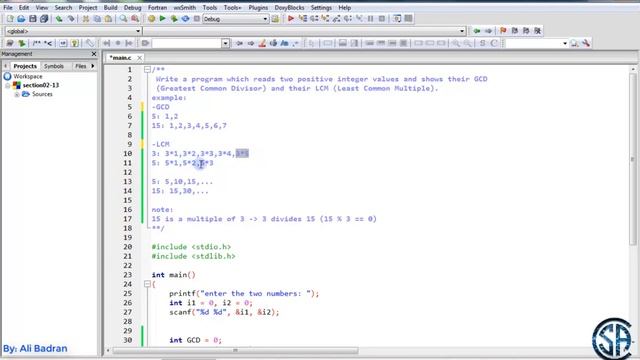Viewport: 640px width, 360px height.
Task: Start debugging with the red play icon
Action: coord(291,19)
